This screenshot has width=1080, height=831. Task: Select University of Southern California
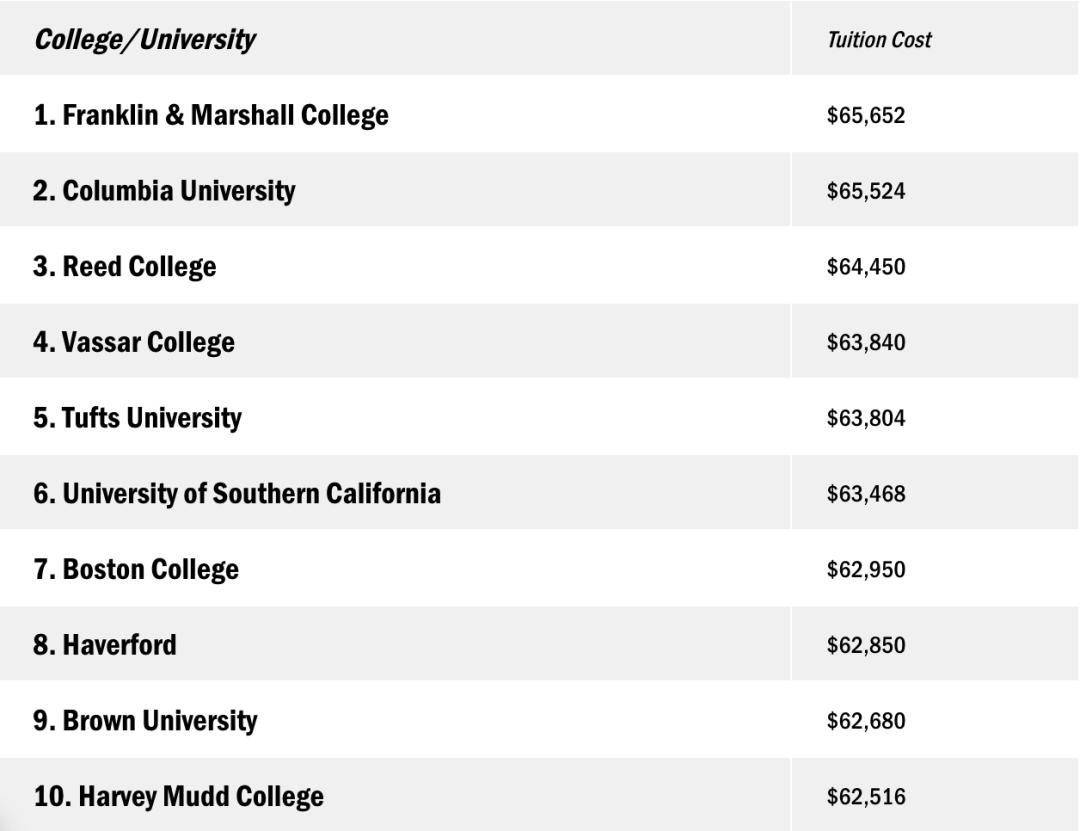[x=237, y=494]
